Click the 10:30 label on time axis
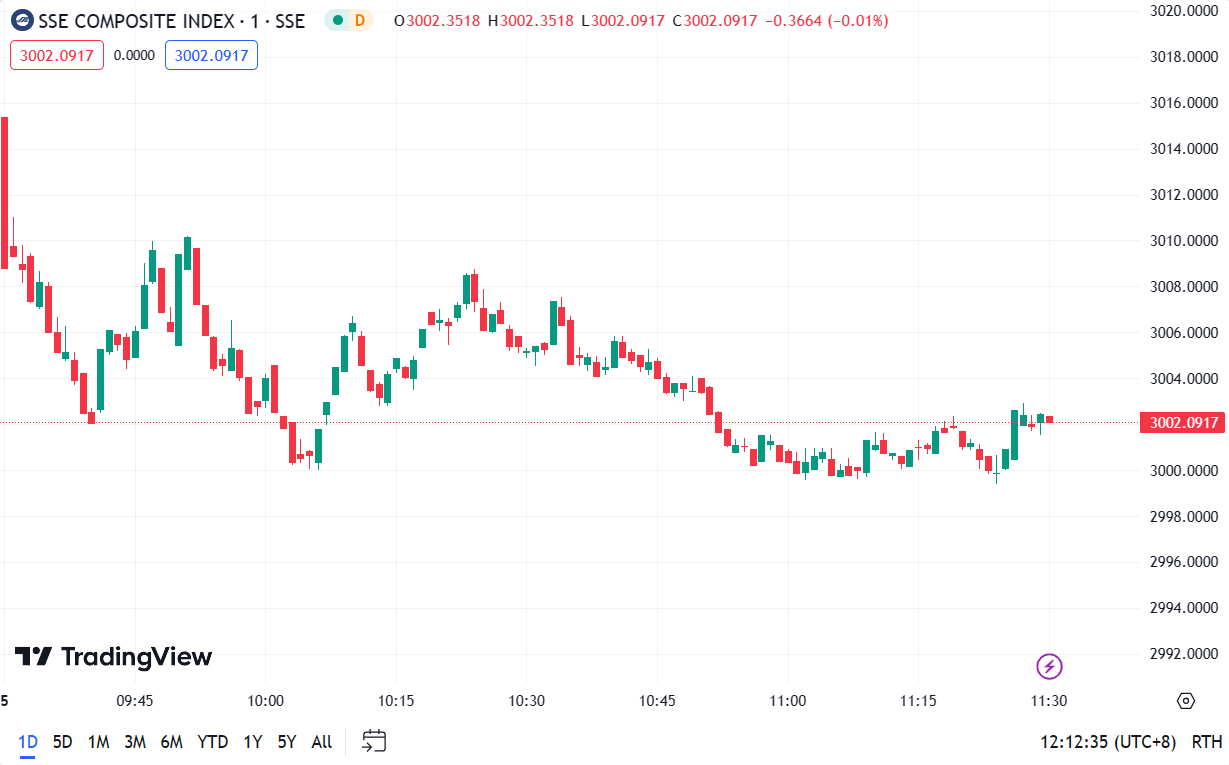The width and height of the screenshot is (1229, 765). 526,700
